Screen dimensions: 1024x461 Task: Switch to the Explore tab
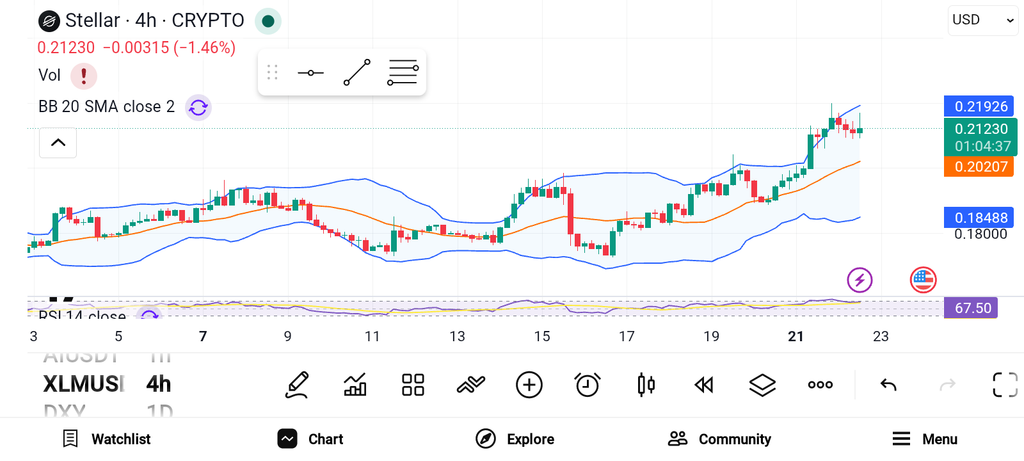pos(515,439)
